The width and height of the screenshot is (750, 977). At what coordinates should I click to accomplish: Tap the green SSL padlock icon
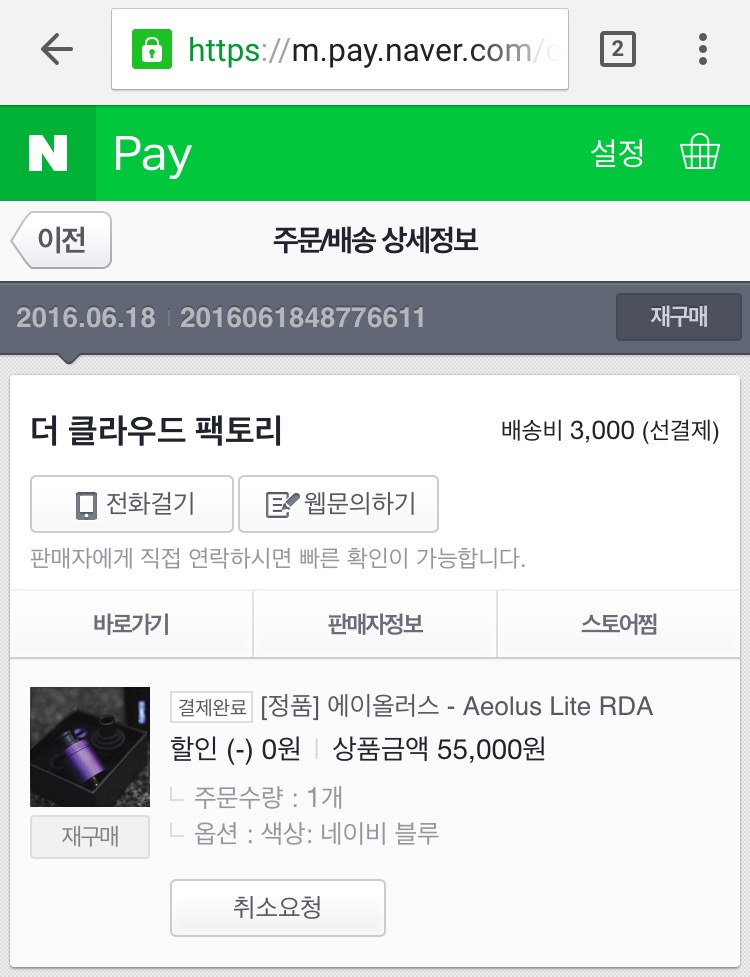pyautogui.click(x=152, y=49)
